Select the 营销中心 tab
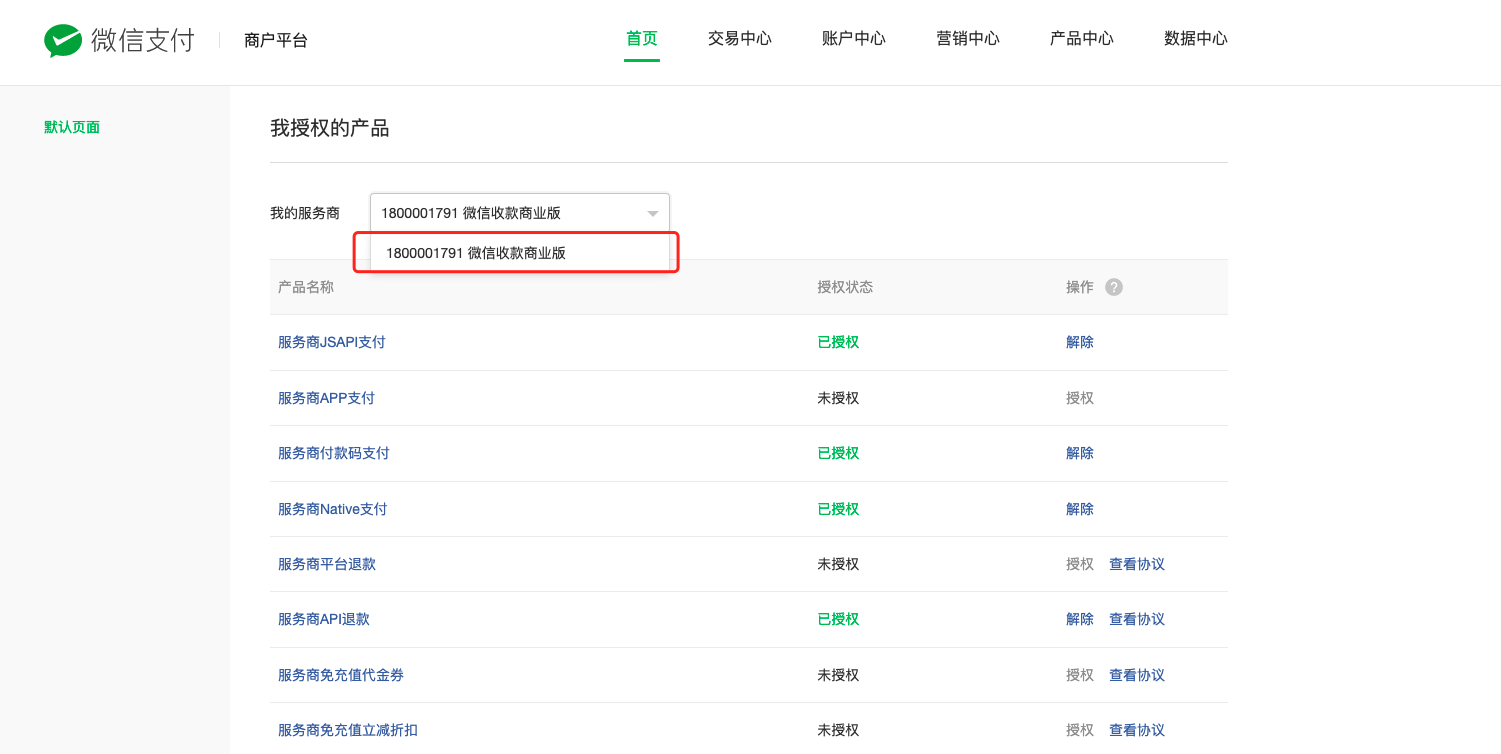 [x=968, y=39]
